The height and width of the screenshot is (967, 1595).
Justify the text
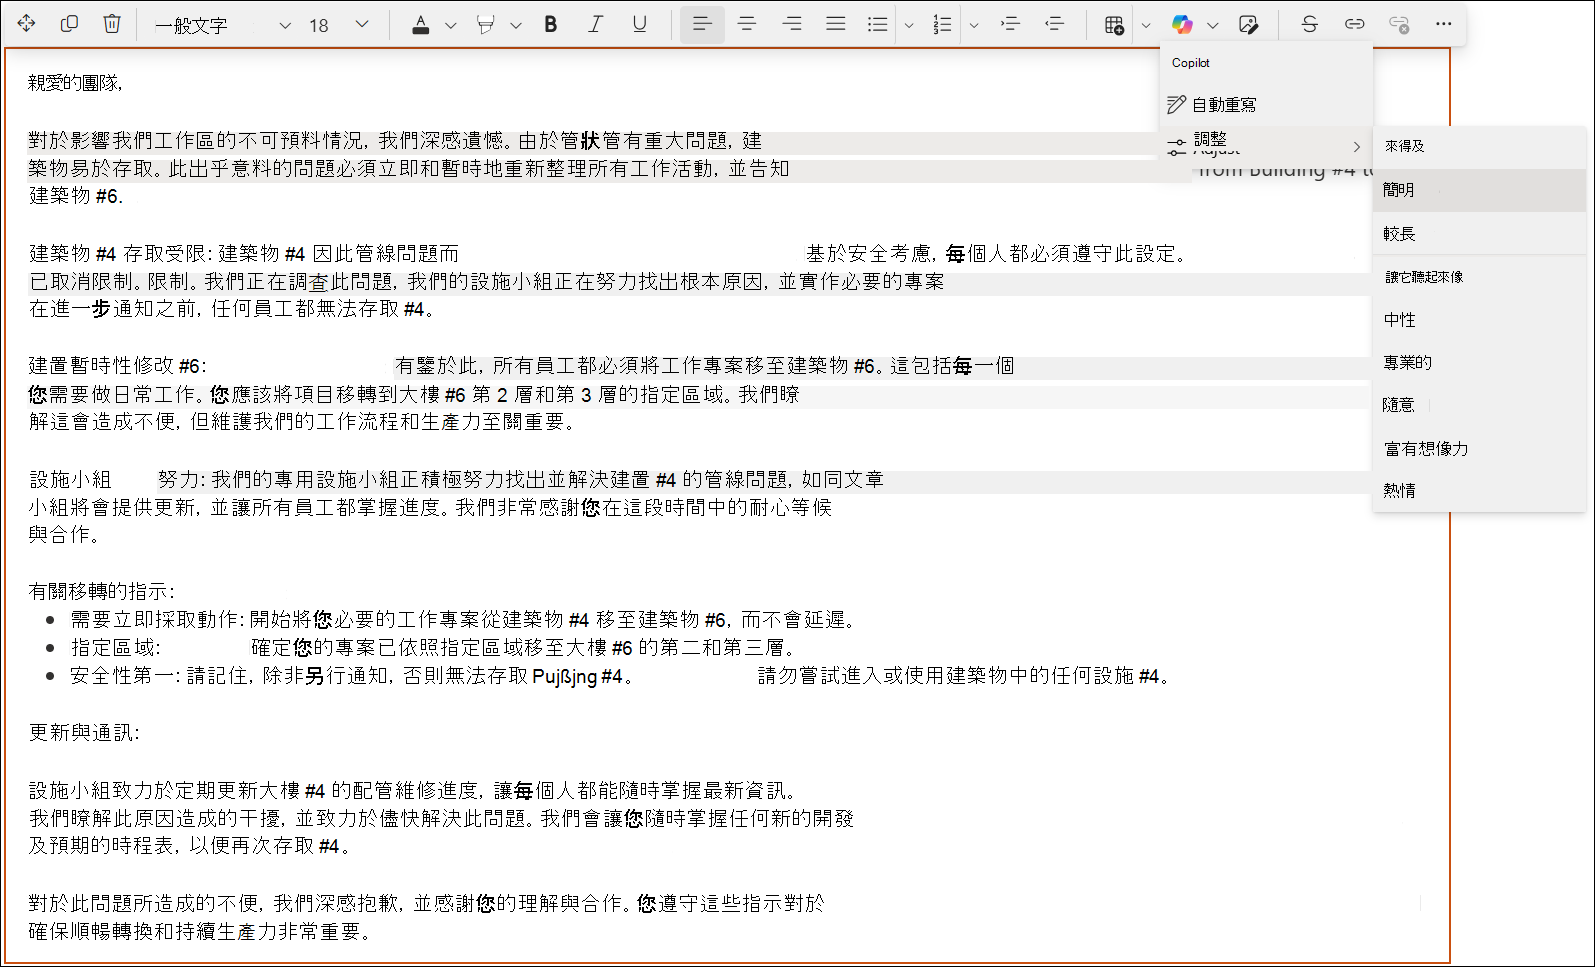pos(836,25)
